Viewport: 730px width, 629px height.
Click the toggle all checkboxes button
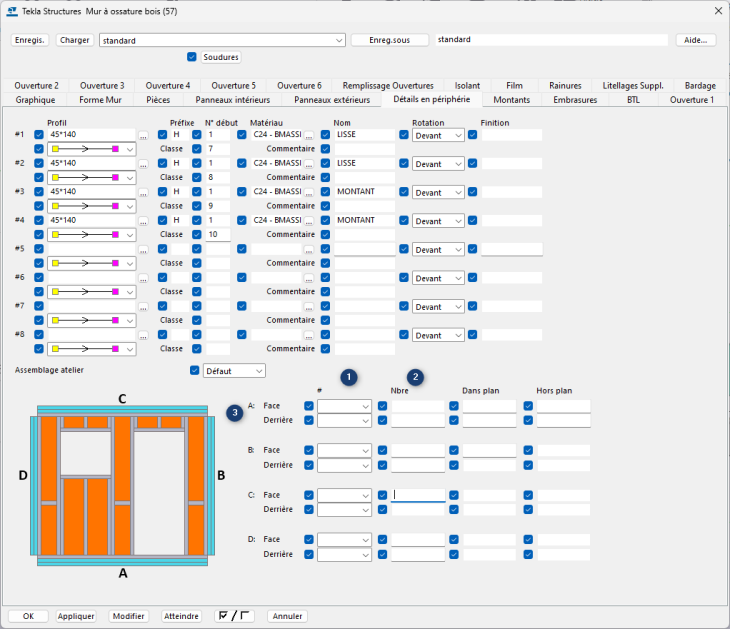234,616
